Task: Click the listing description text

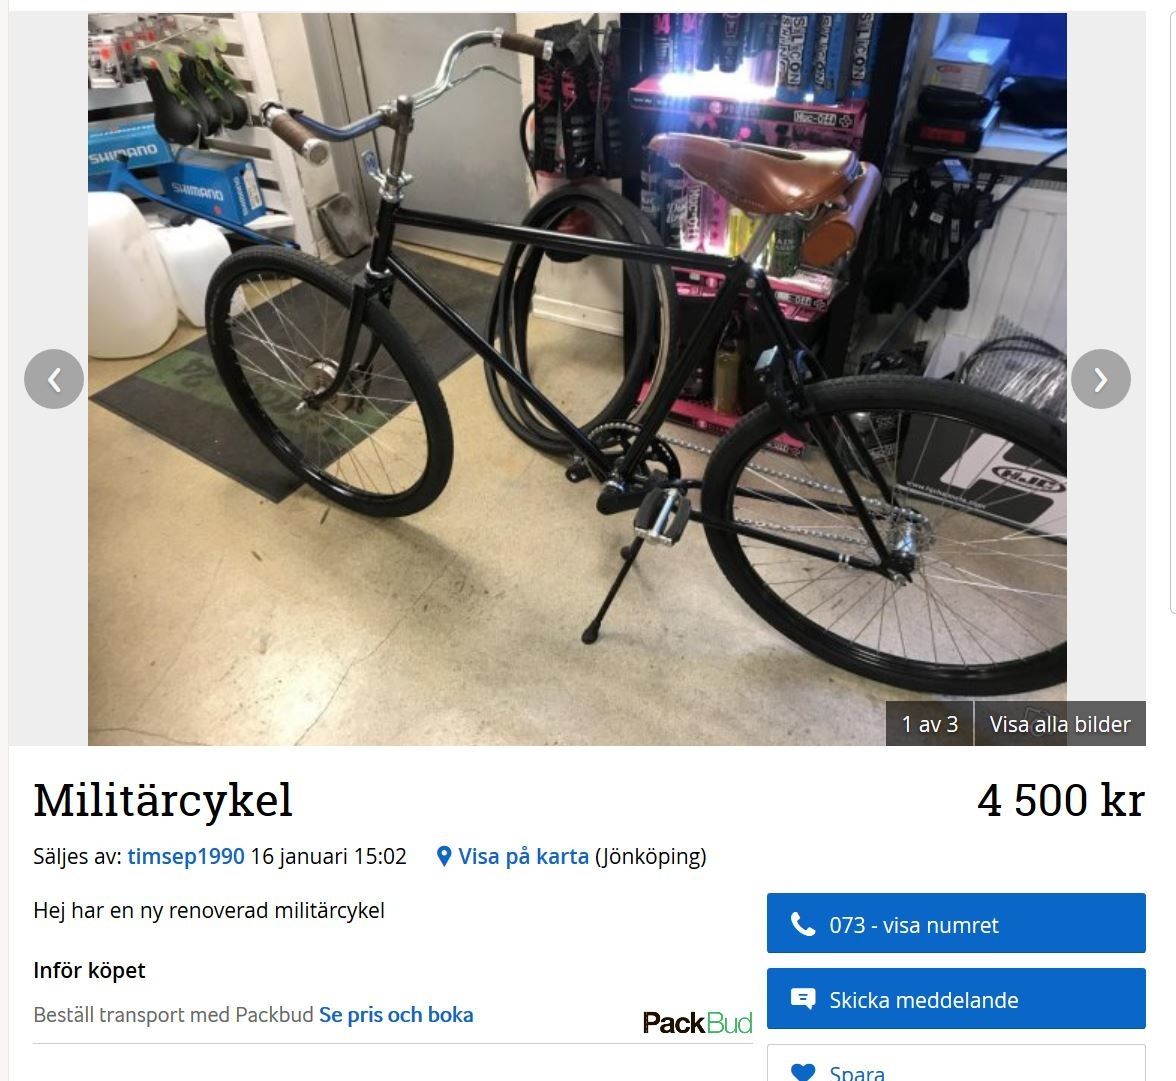Action: click(x=209, y=911)
